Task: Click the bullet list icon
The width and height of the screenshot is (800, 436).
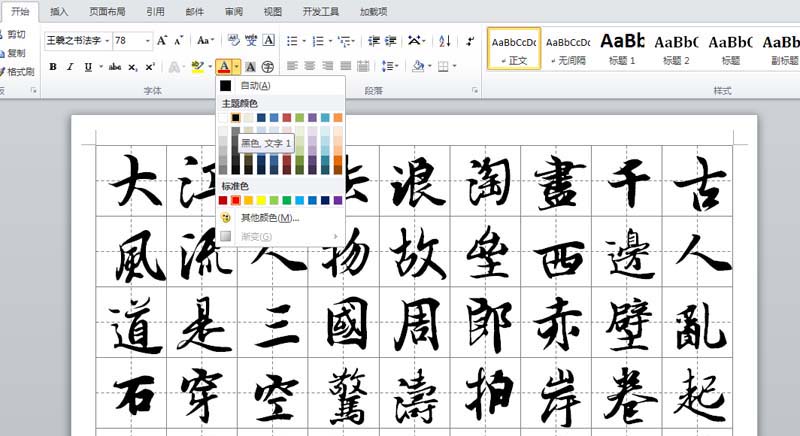Action: click(291, 41)
